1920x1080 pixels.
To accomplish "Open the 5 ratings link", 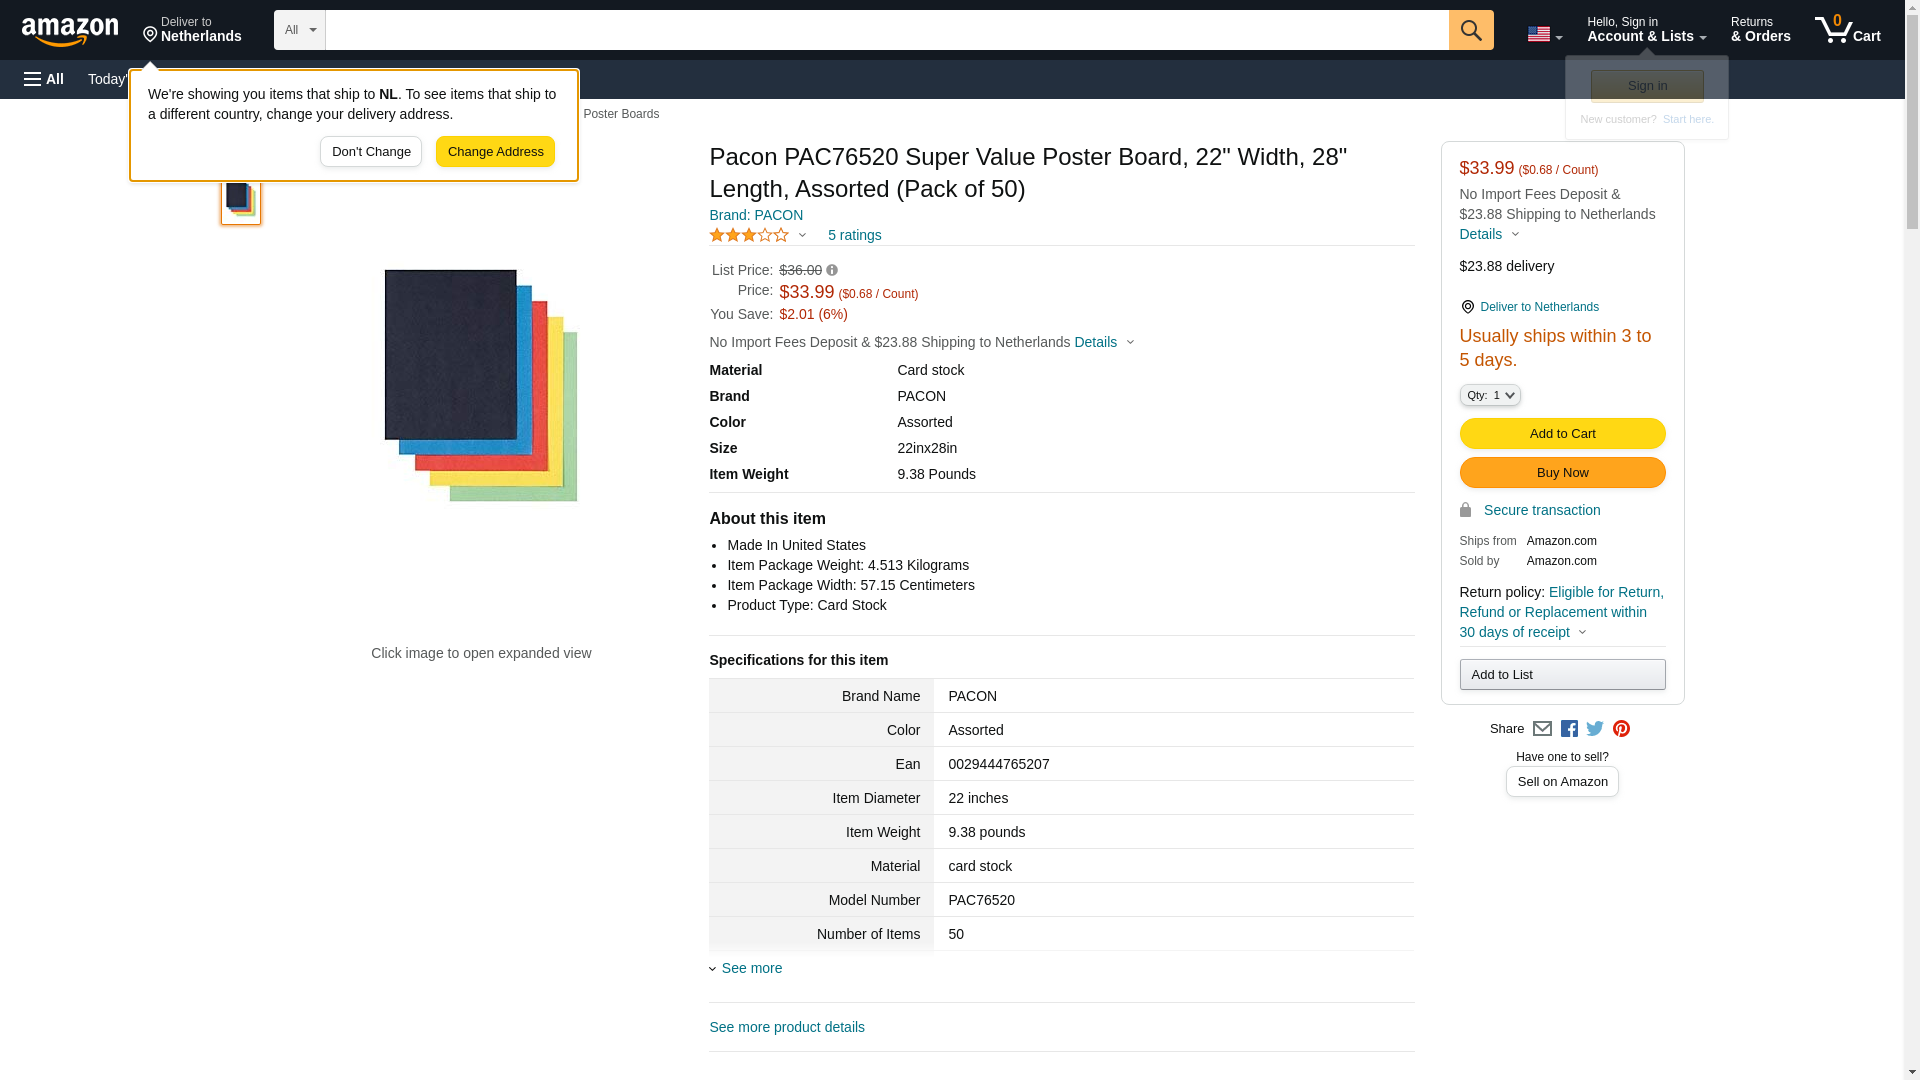I will pyautogui.click(x=854, y=235).
